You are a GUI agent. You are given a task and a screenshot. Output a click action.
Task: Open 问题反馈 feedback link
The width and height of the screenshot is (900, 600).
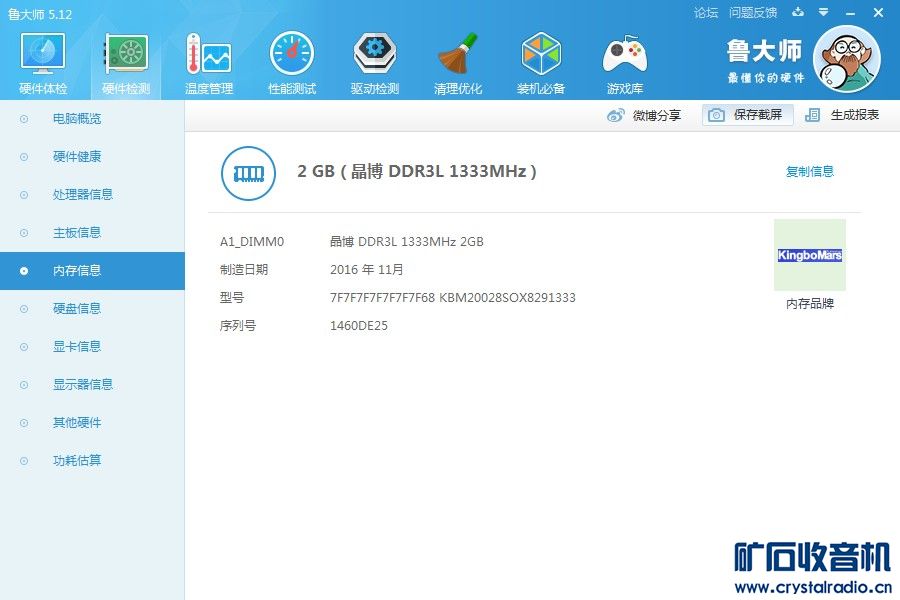pos(753,13)
